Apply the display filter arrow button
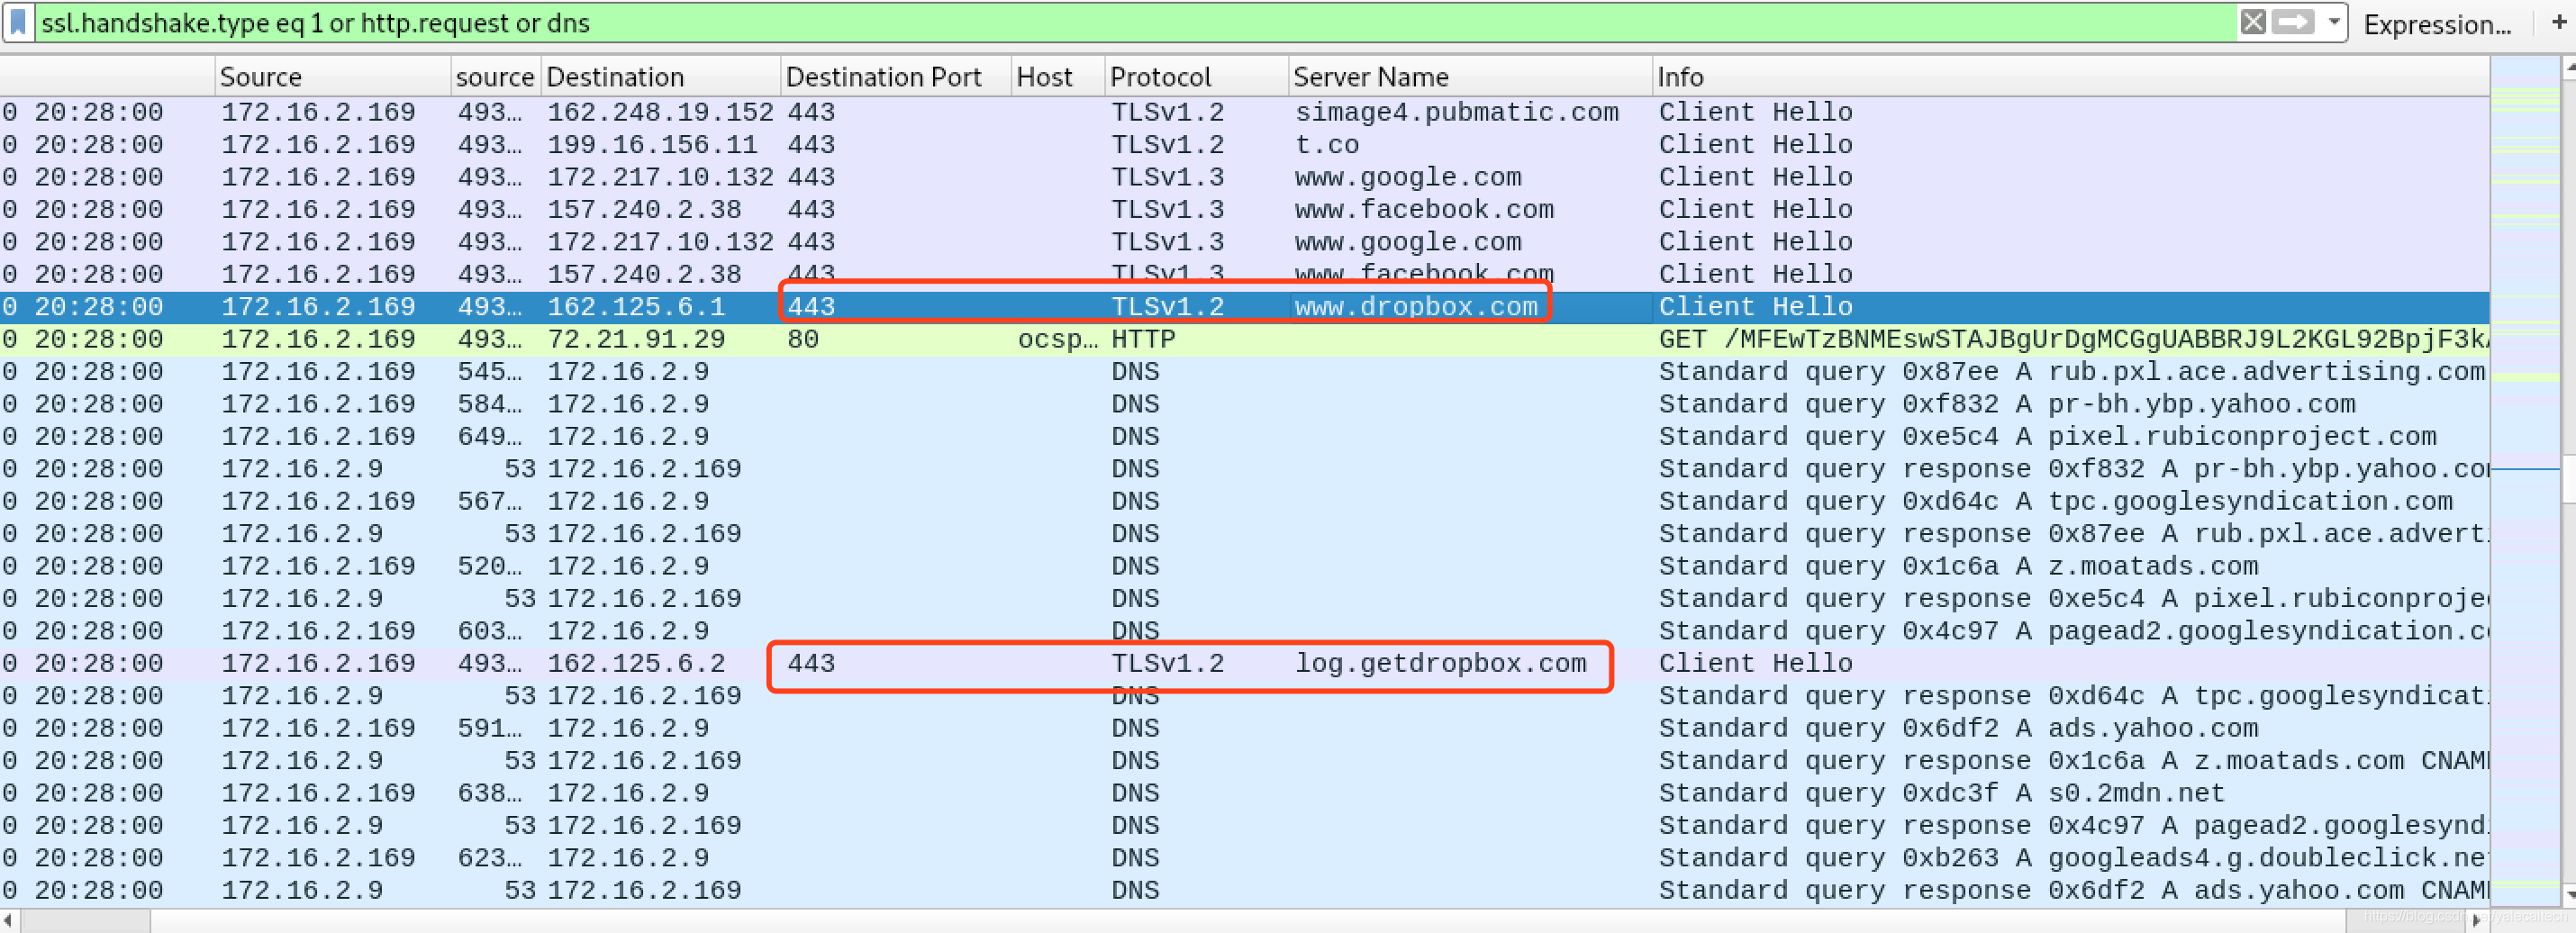This screenshot has height=933, width=2576. (x=2293, y=22)
